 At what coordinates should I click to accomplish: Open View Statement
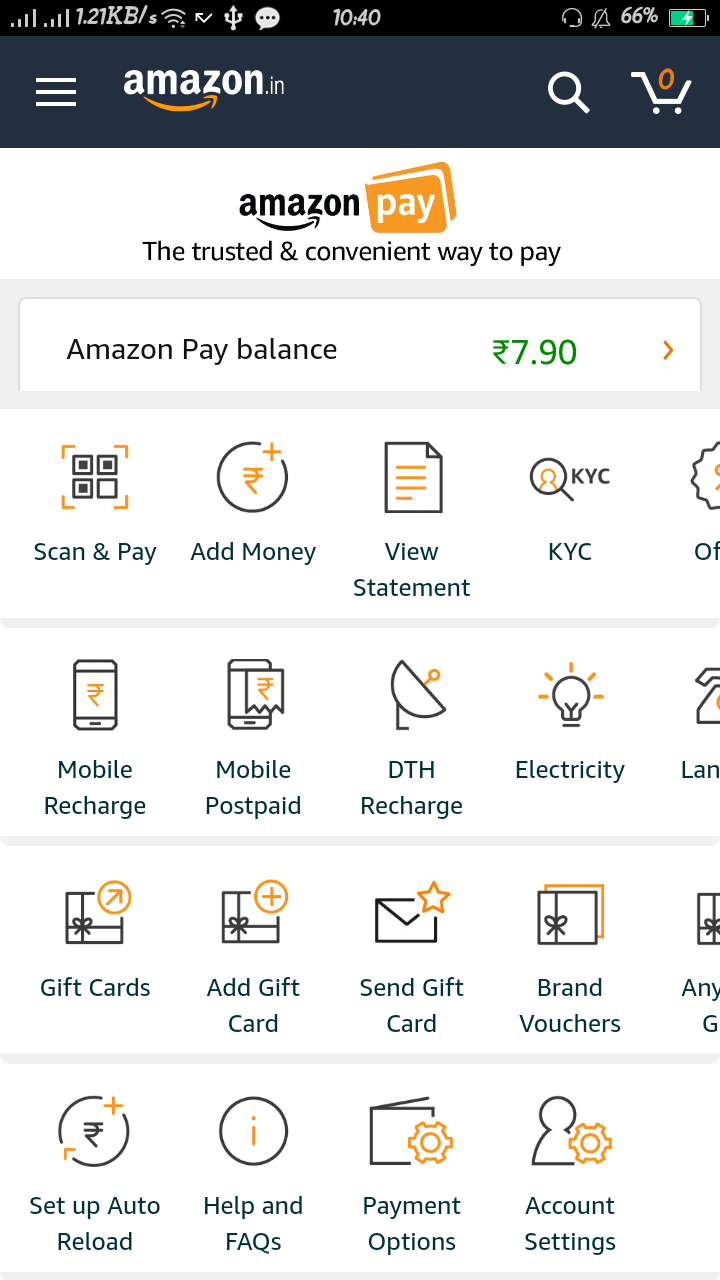click(412, 477)
